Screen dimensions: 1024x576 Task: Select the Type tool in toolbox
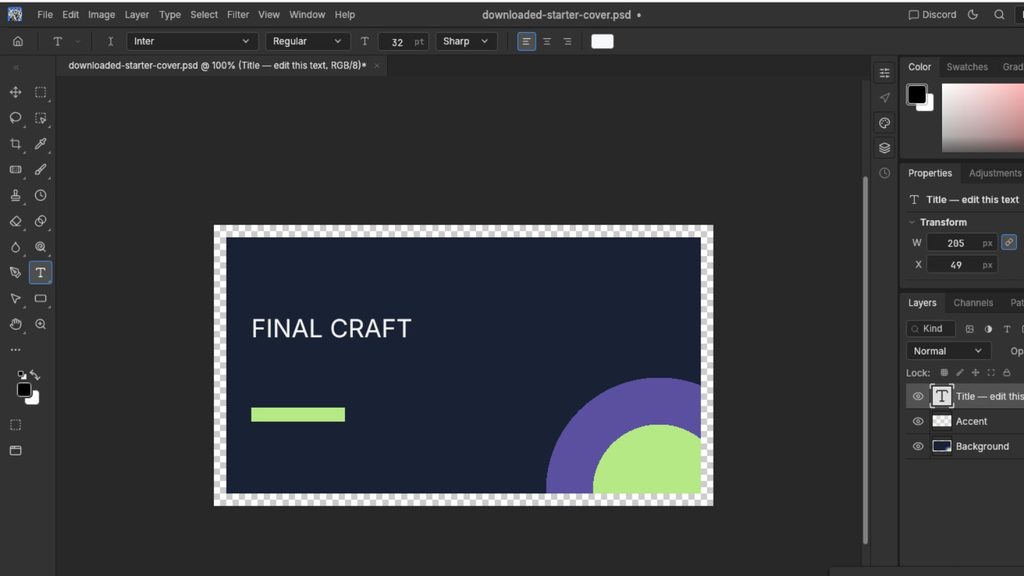click(40, 272)
